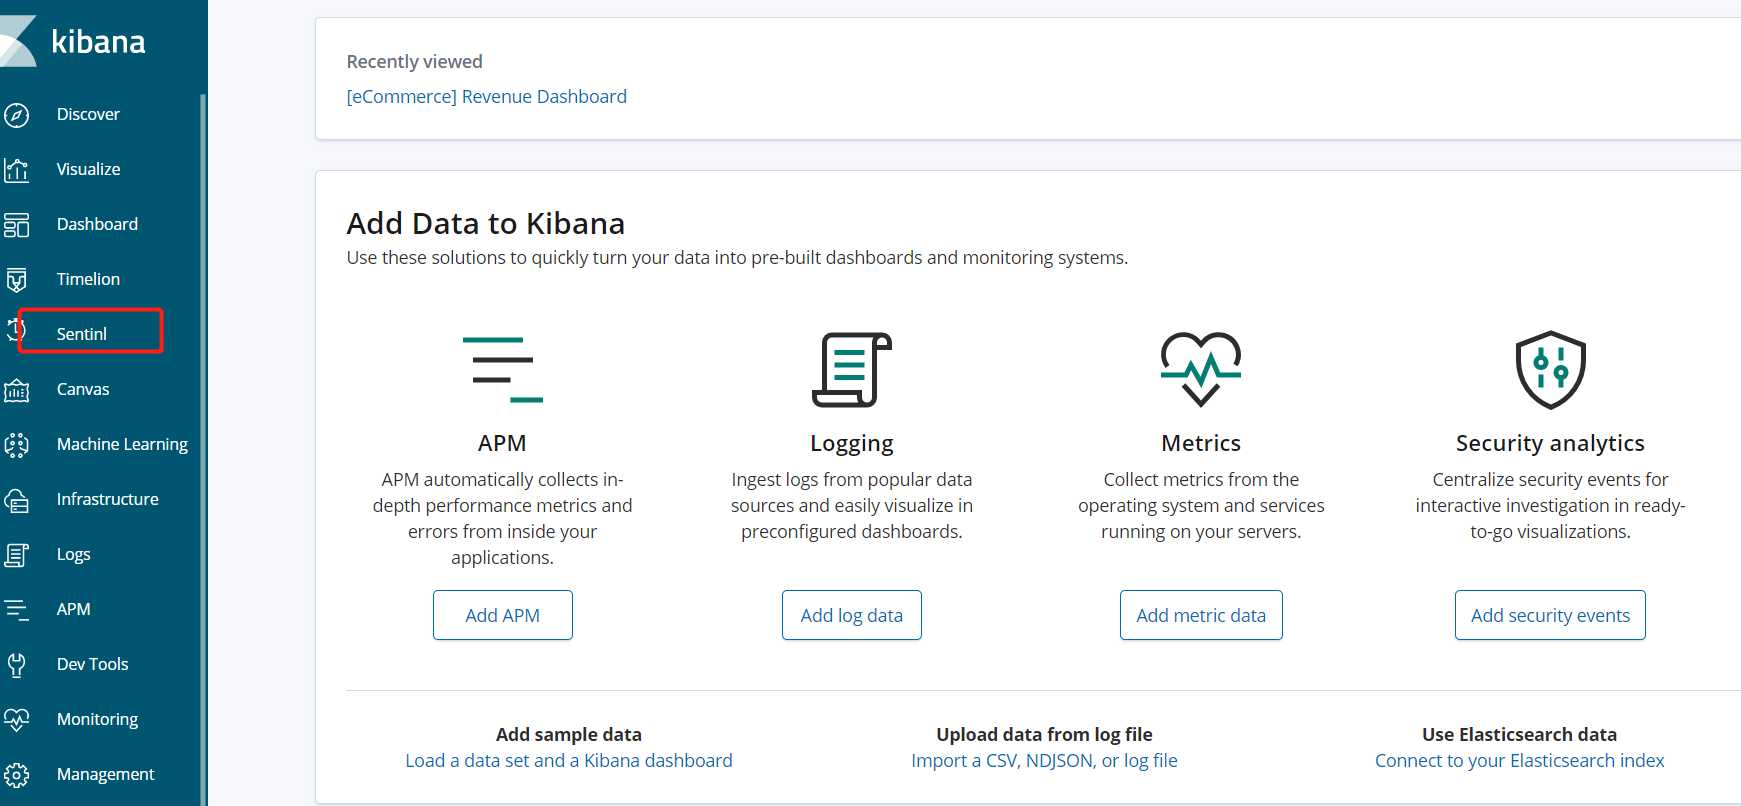Click the sidebar vertical scrollbar
Viewport: 1741px width, 806px height.
coord(203,450)
